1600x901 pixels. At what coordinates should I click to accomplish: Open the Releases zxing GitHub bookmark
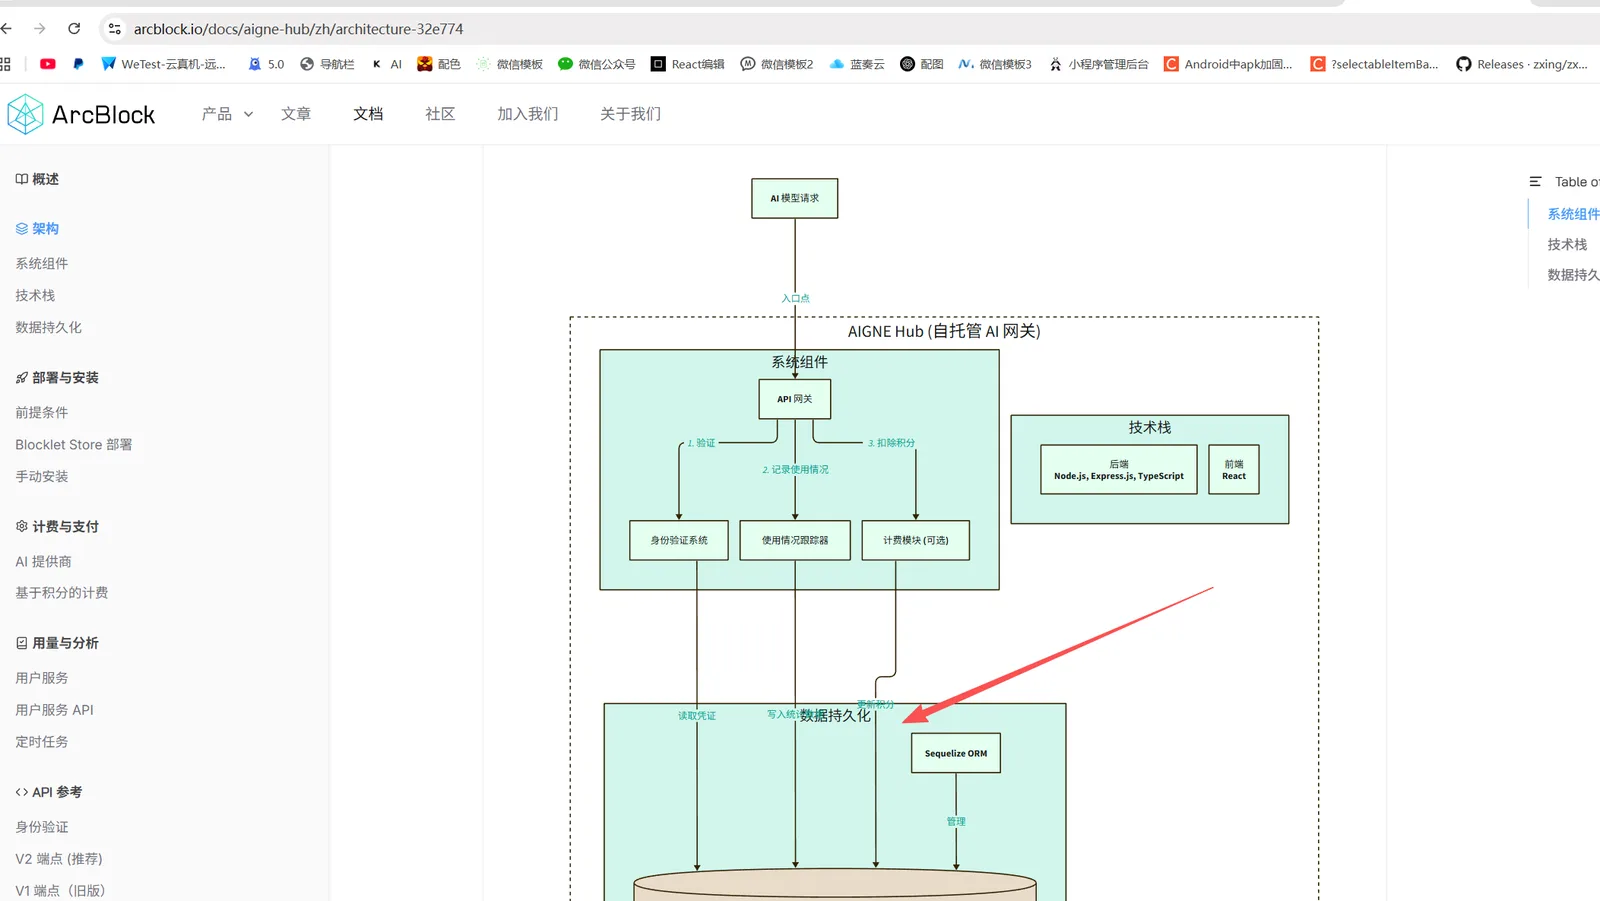pos(1521,64)
